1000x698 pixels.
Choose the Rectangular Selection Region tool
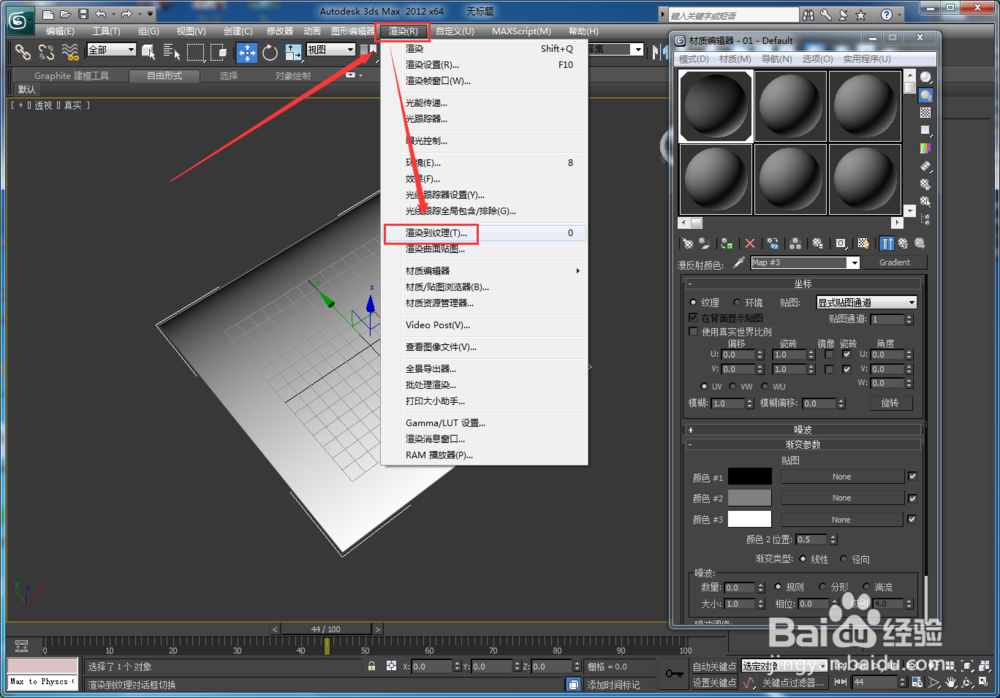(x=195, y=52)
